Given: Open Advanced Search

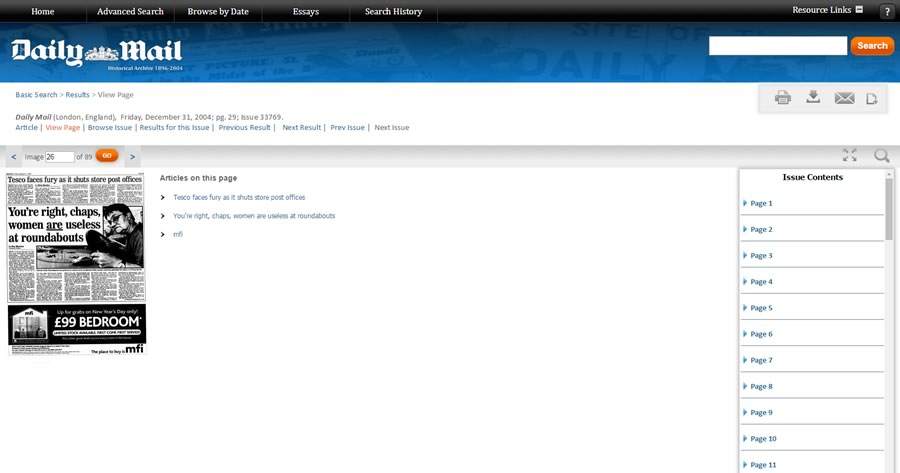Looking at the screenshot, I should [130, 11].
